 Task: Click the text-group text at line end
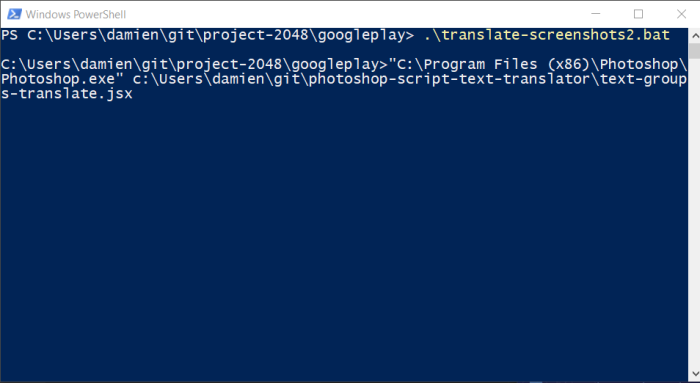pyautogui.click(x=643, y=79)
